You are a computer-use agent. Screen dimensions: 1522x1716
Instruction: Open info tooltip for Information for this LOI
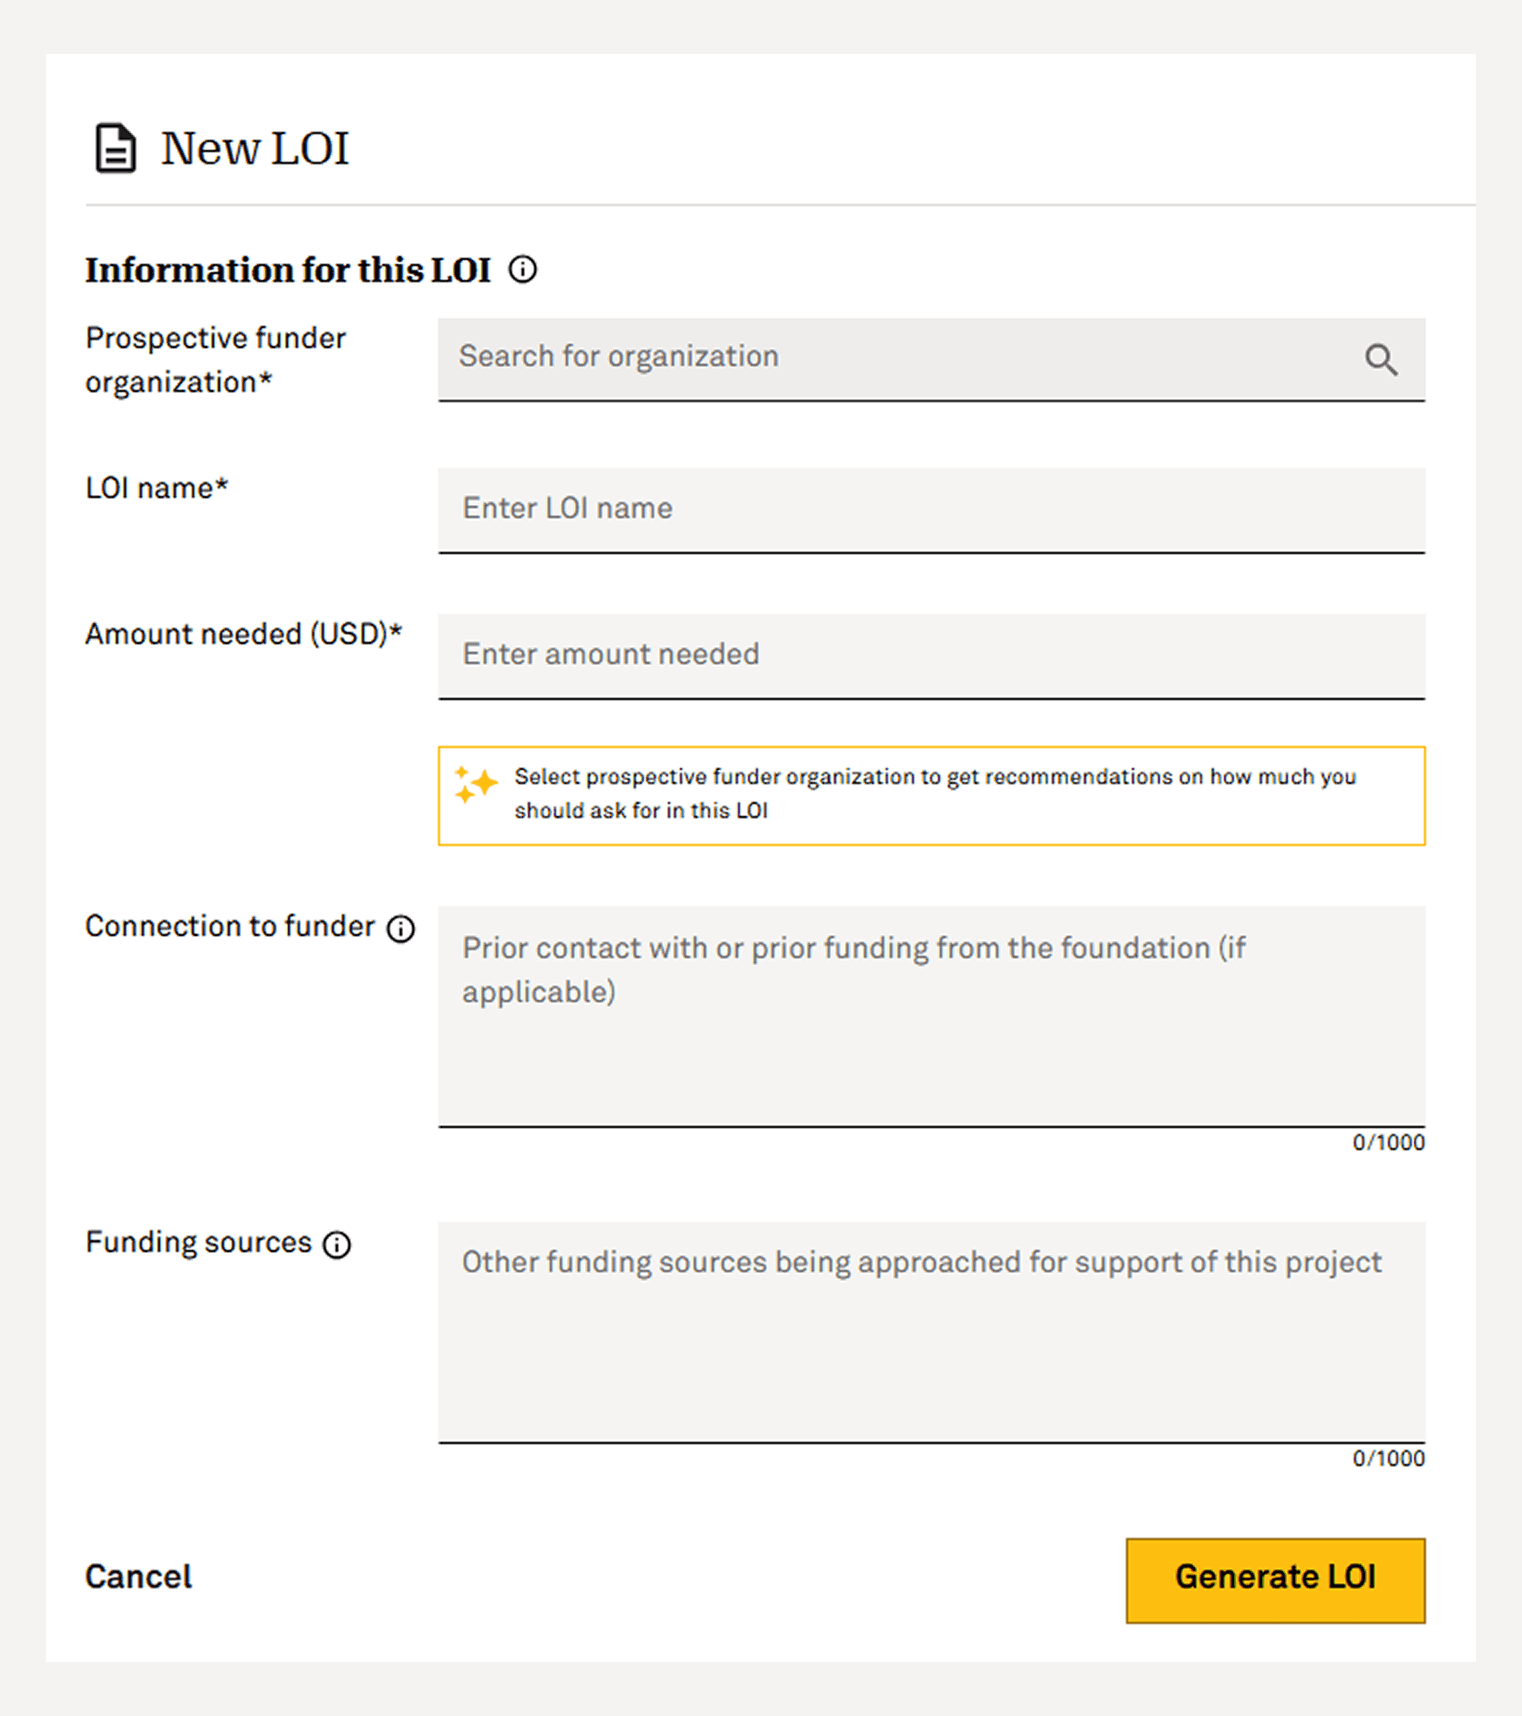tap(522, 270)
